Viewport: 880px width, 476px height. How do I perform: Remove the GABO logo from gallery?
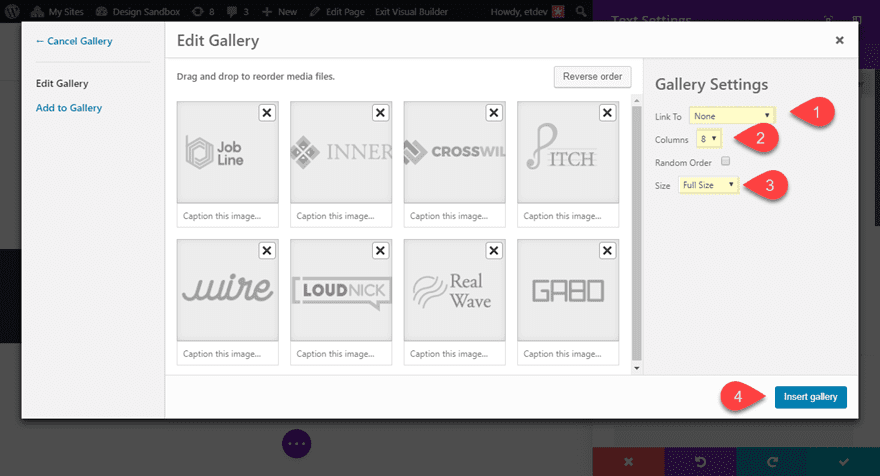click(606, 251)
